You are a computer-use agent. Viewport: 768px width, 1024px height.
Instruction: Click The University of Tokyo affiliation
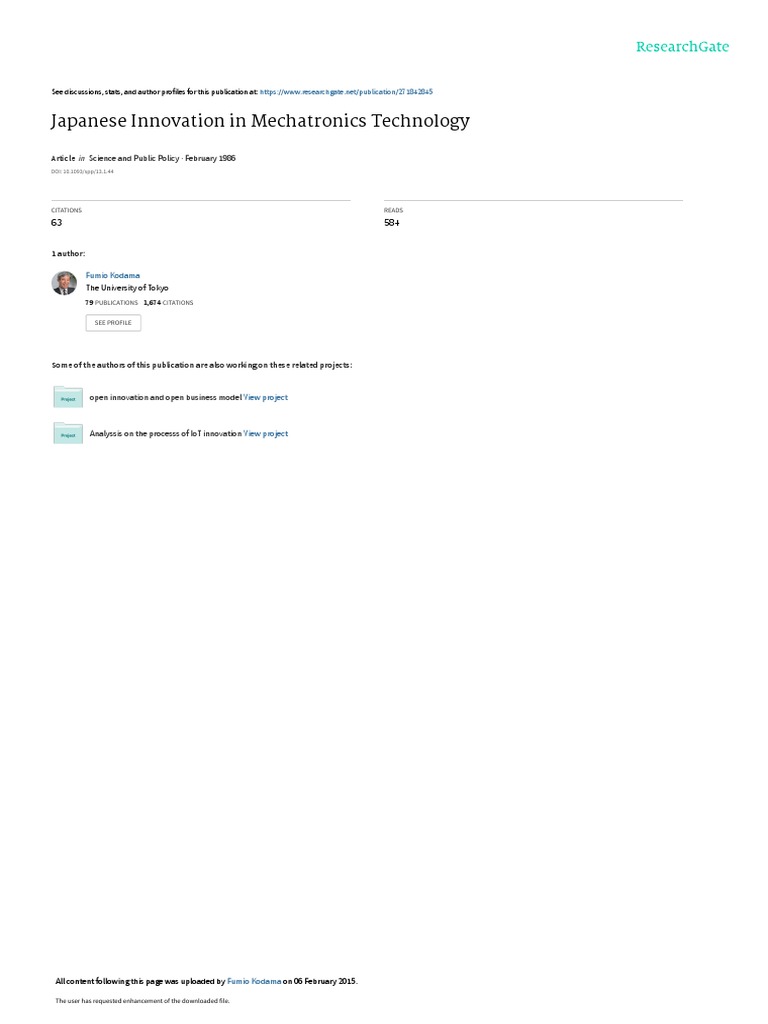click(x=127, y=288)
